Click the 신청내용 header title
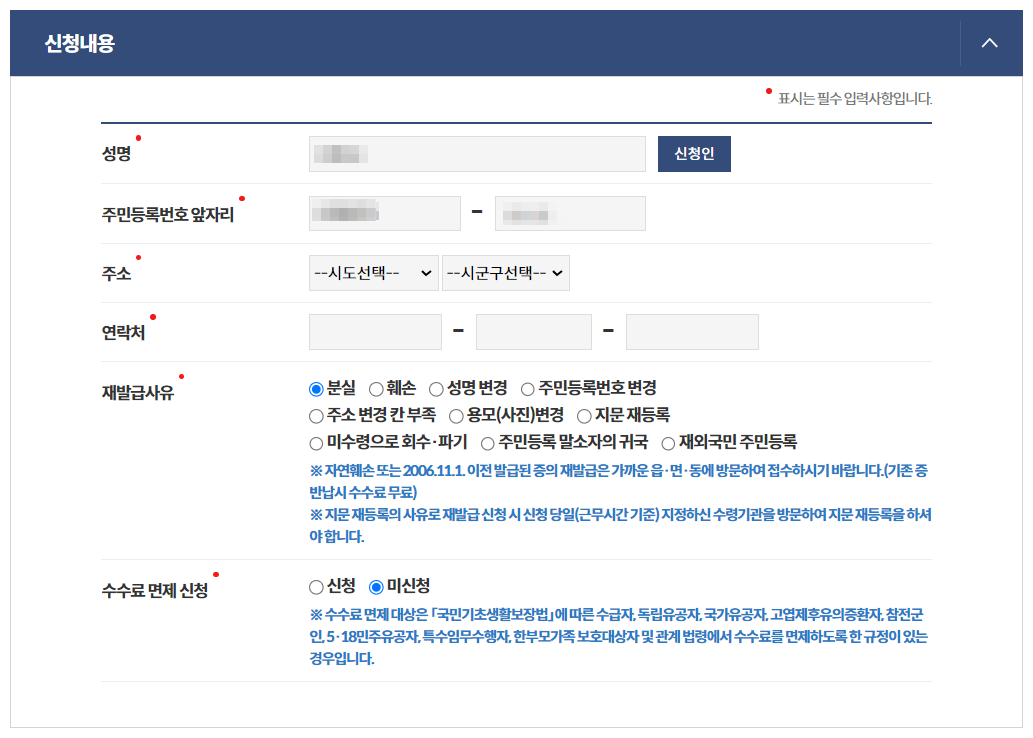Viewport: 1033px width, 738px height. tap(80, 43)
